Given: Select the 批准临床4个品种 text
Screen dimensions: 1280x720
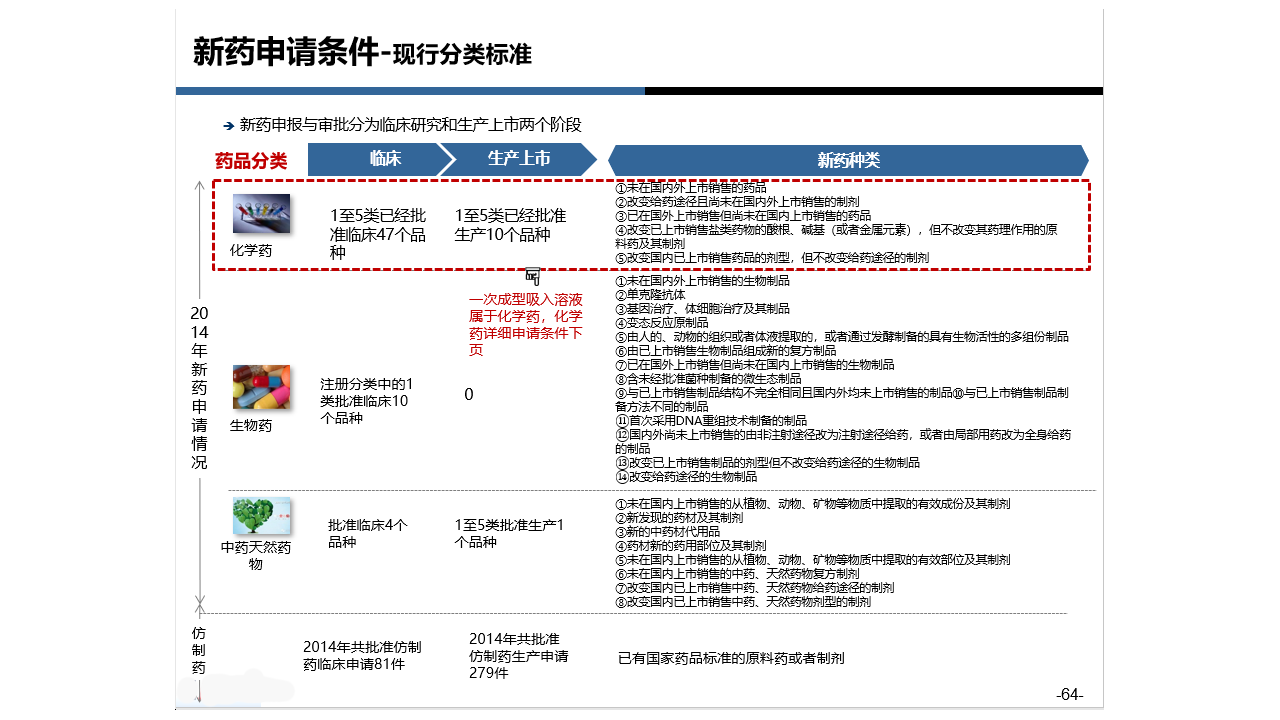Looking at the screenshot, I should 367,533.
